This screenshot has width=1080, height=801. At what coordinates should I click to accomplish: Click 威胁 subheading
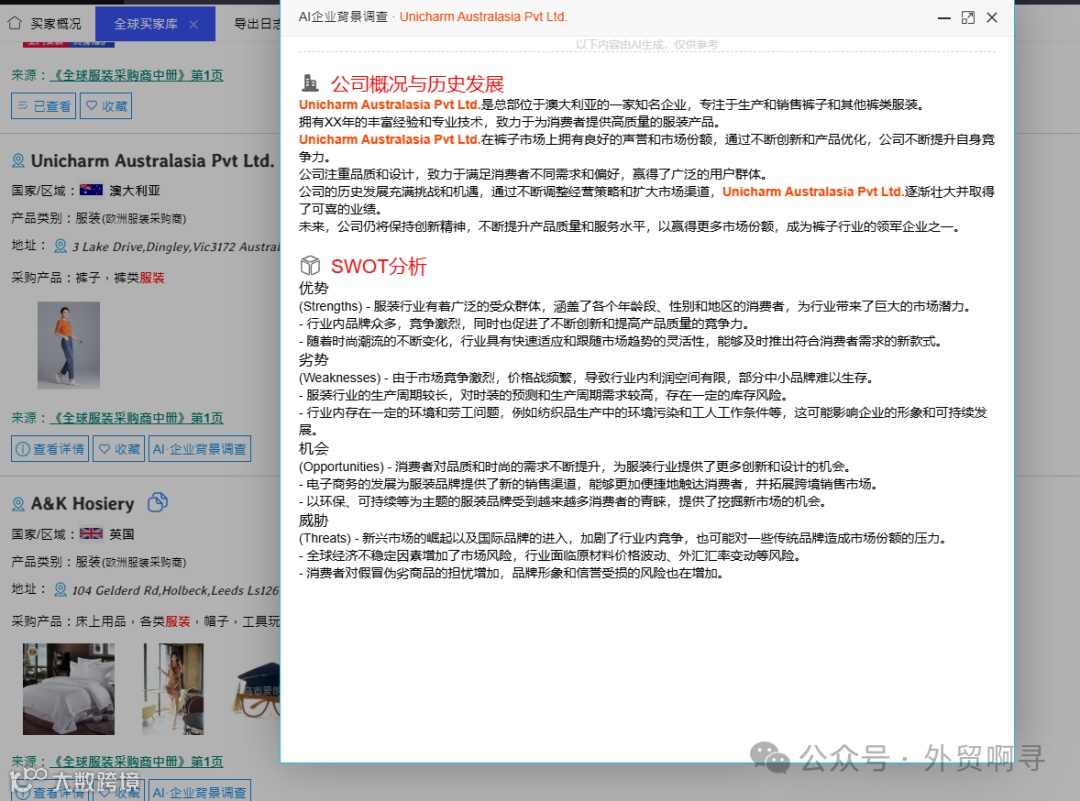[x=313, y=520]
